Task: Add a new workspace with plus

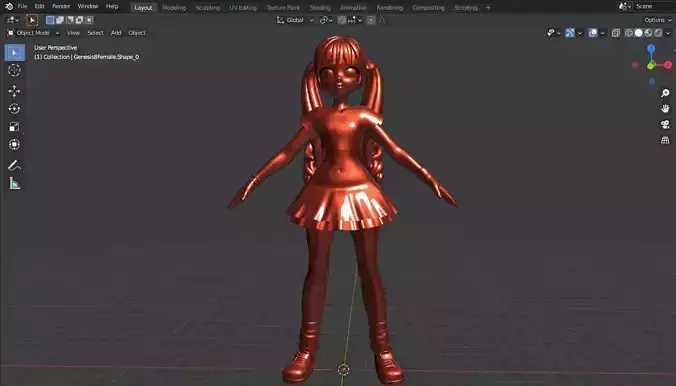Action: pos(488,8)
